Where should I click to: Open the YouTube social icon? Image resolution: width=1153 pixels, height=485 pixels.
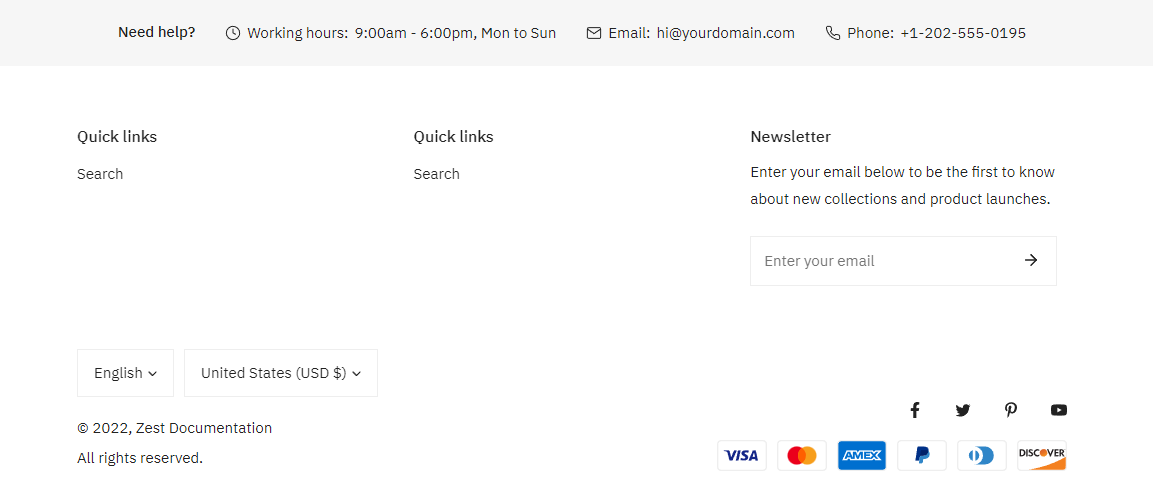pos(1059,410)
